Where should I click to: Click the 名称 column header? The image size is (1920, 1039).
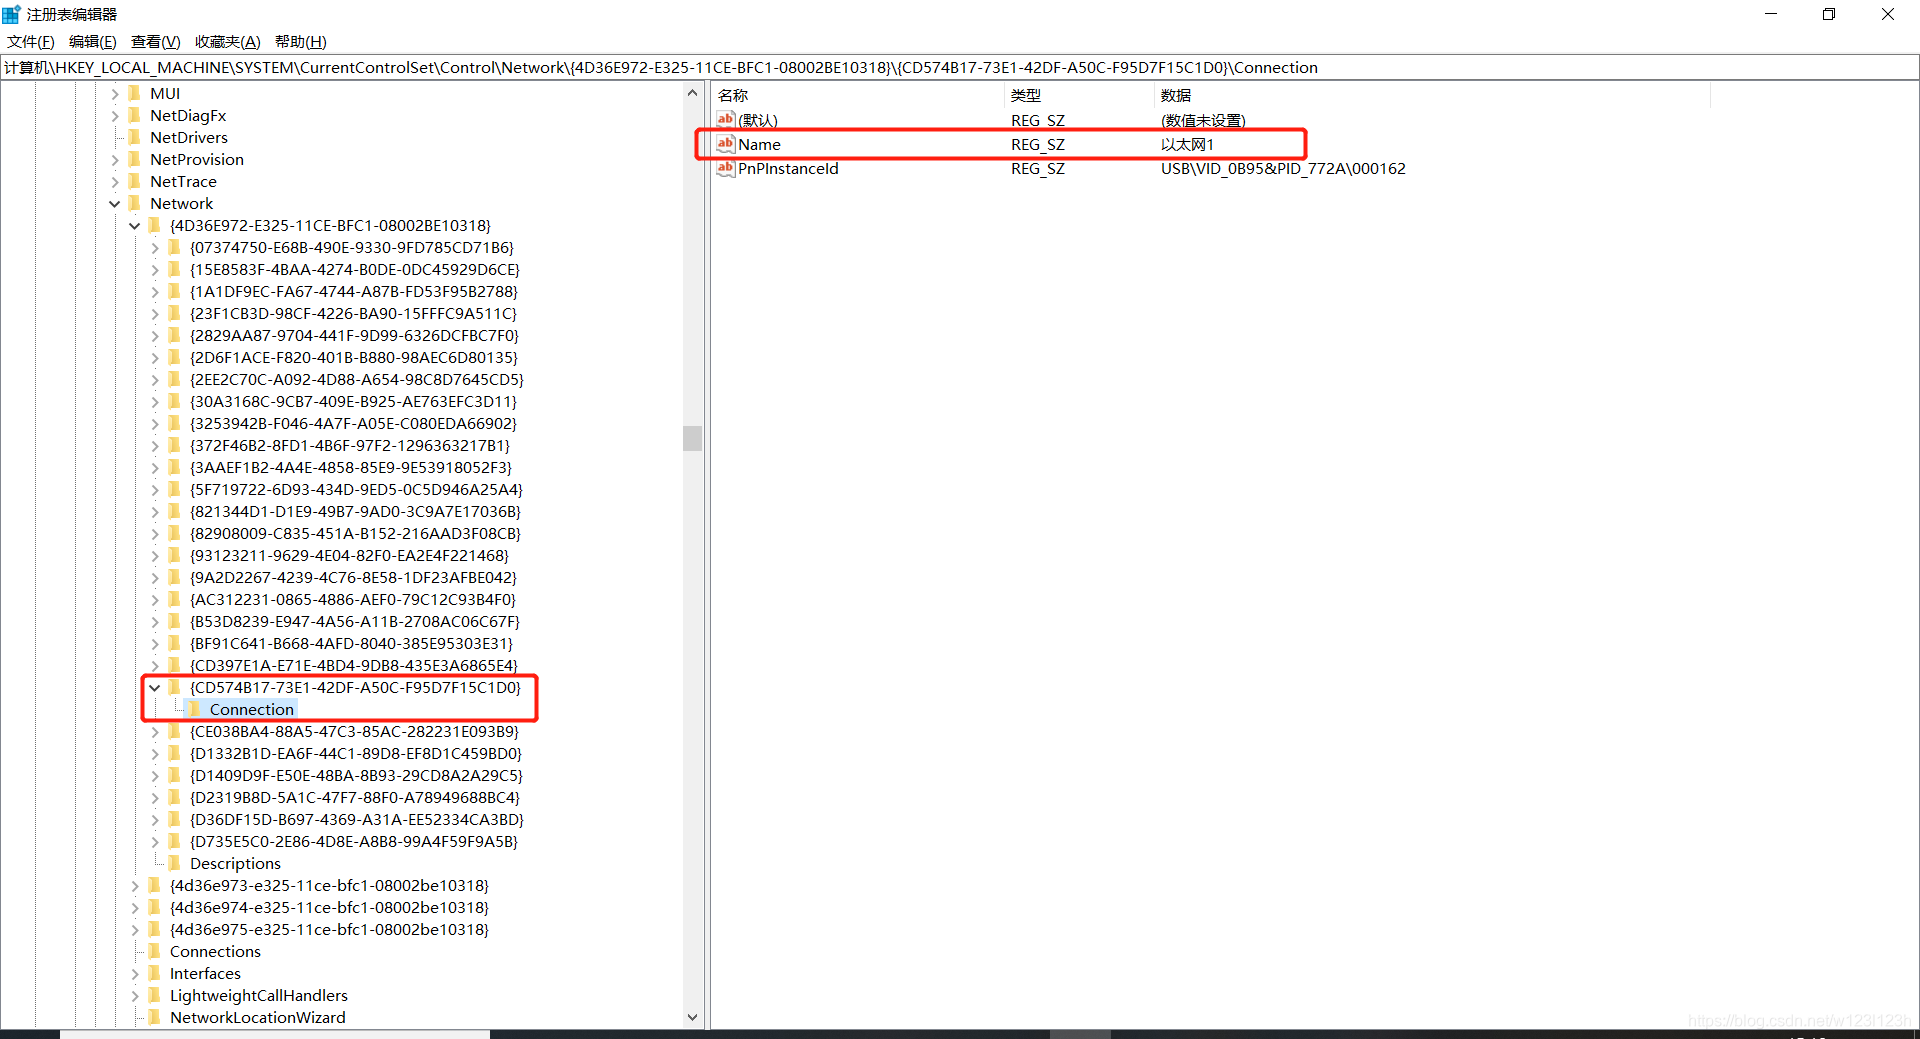(858, 95)
